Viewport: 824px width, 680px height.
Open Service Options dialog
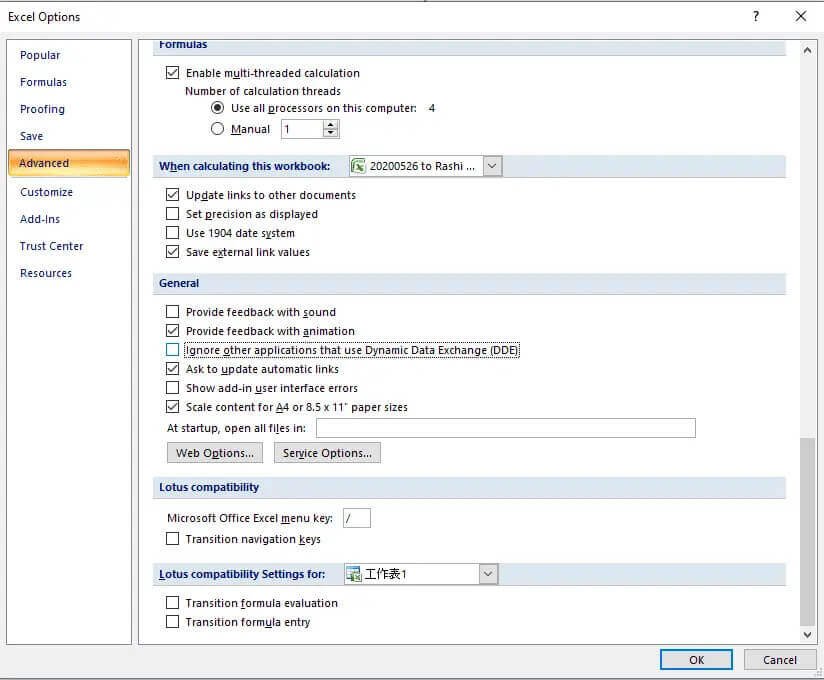[x=327, y=453]
